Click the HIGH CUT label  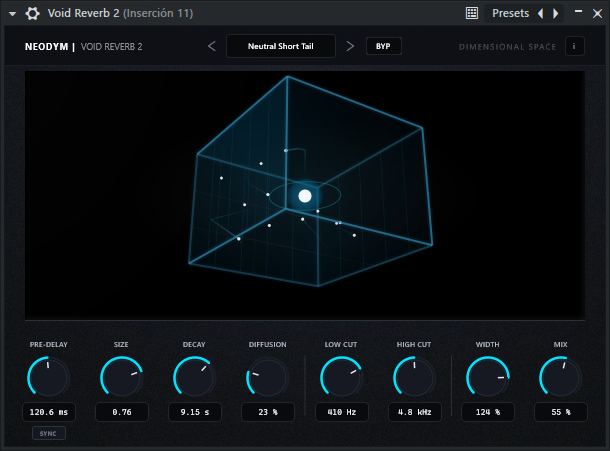tap(414, 345)
